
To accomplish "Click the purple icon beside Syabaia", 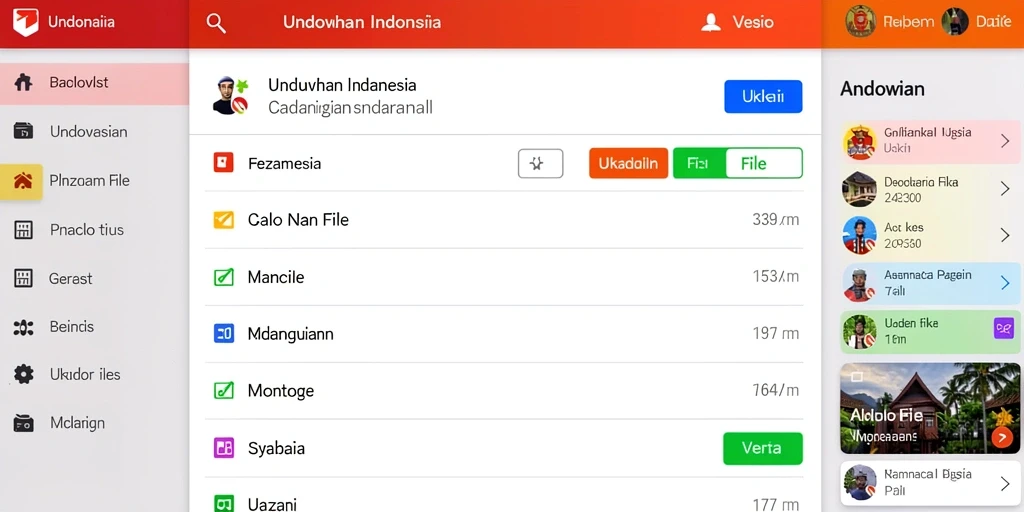I will (x=223, y=448).
